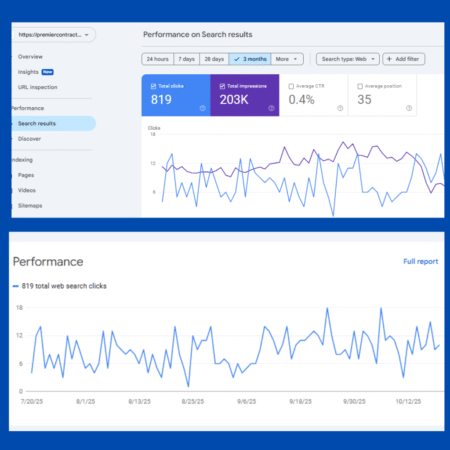The width and height of the screenshot is (450, 450).
Task: Click the help icon on Total impressions card
Action: pyautogui.click(x=271, y=108)
